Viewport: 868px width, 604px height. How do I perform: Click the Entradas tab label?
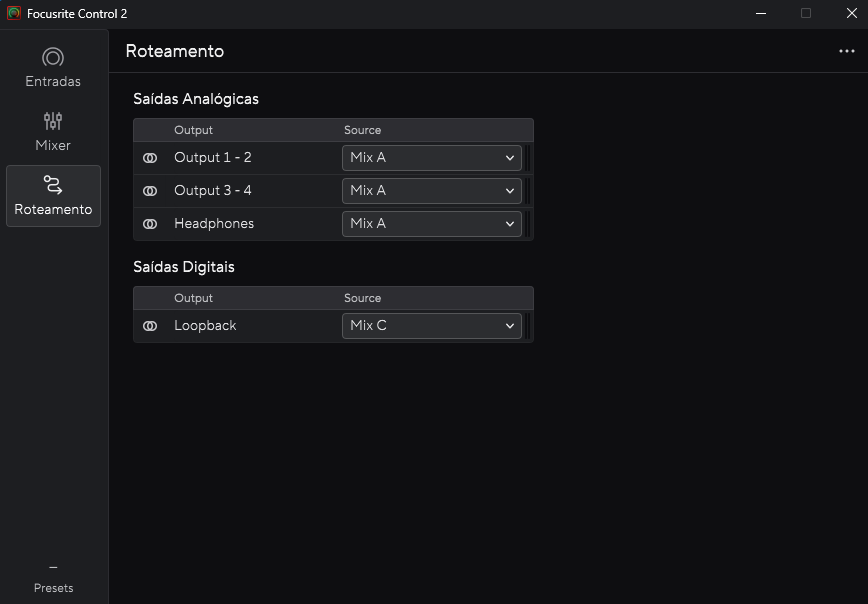[53, 81]
